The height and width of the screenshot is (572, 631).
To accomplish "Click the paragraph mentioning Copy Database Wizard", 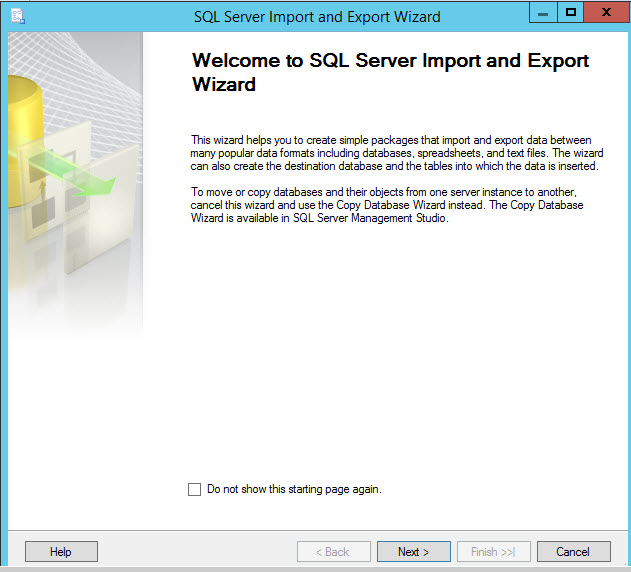I will tap(387, 205).
